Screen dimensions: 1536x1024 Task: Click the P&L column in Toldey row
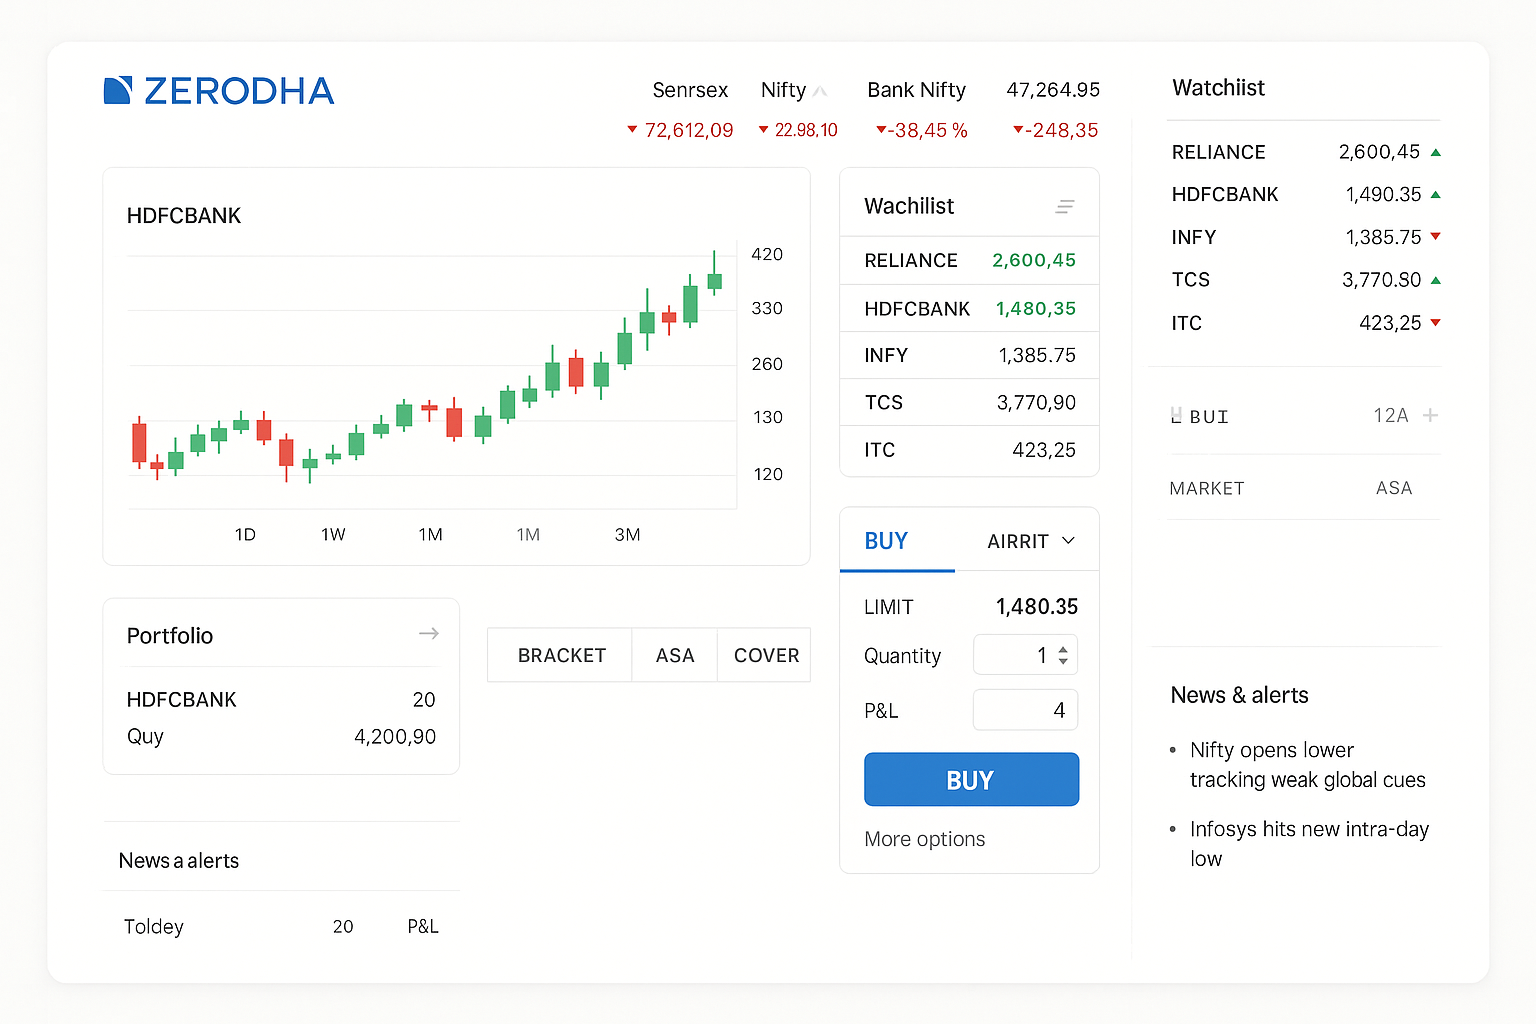click(x=423, y=927)
